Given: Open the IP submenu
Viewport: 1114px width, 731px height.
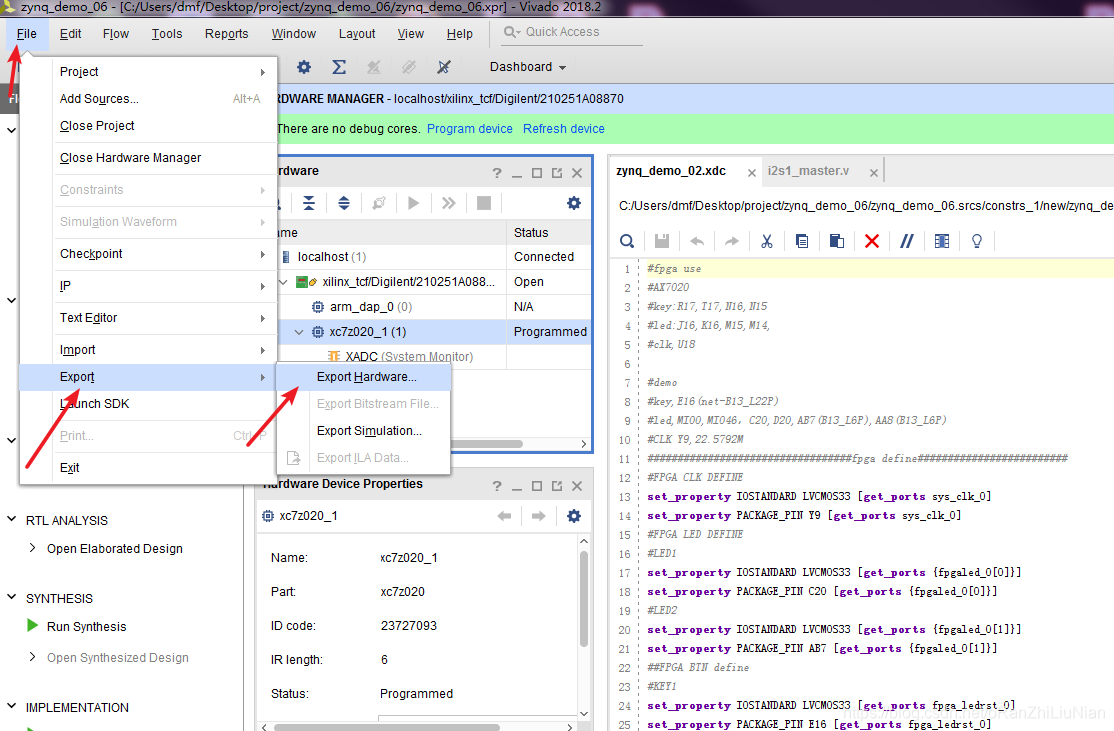Looking at the screenshot, I should pos(148,286).
